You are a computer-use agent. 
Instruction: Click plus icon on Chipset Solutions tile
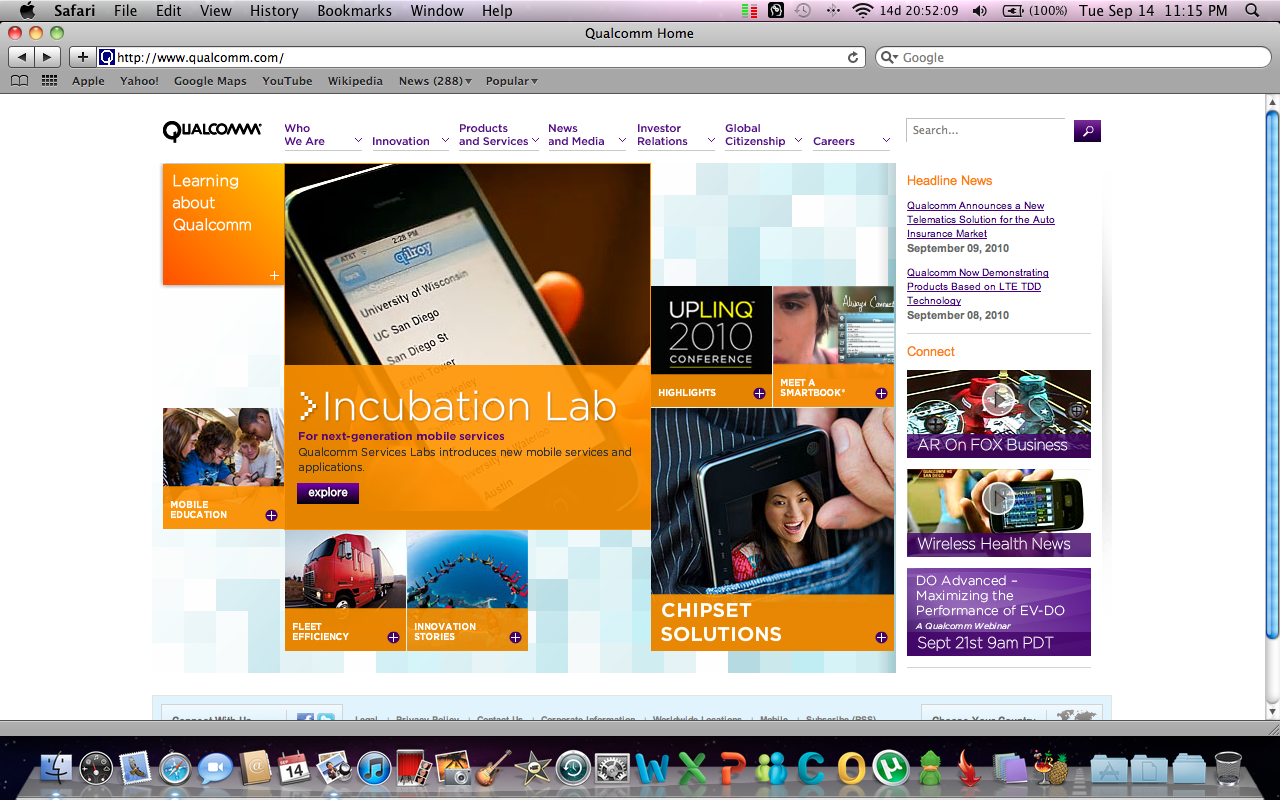[x=881, y=637]
